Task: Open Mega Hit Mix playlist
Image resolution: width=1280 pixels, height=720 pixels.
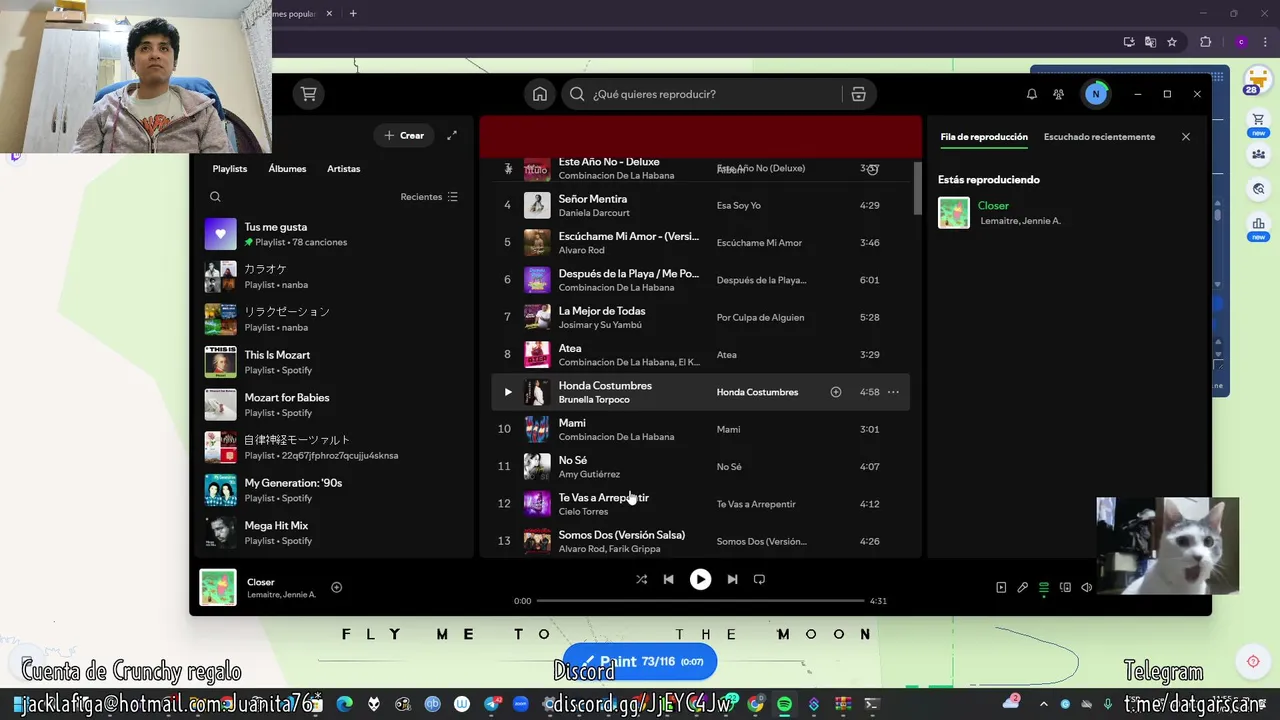Action: pyautogui.click(x=334, y=533)
